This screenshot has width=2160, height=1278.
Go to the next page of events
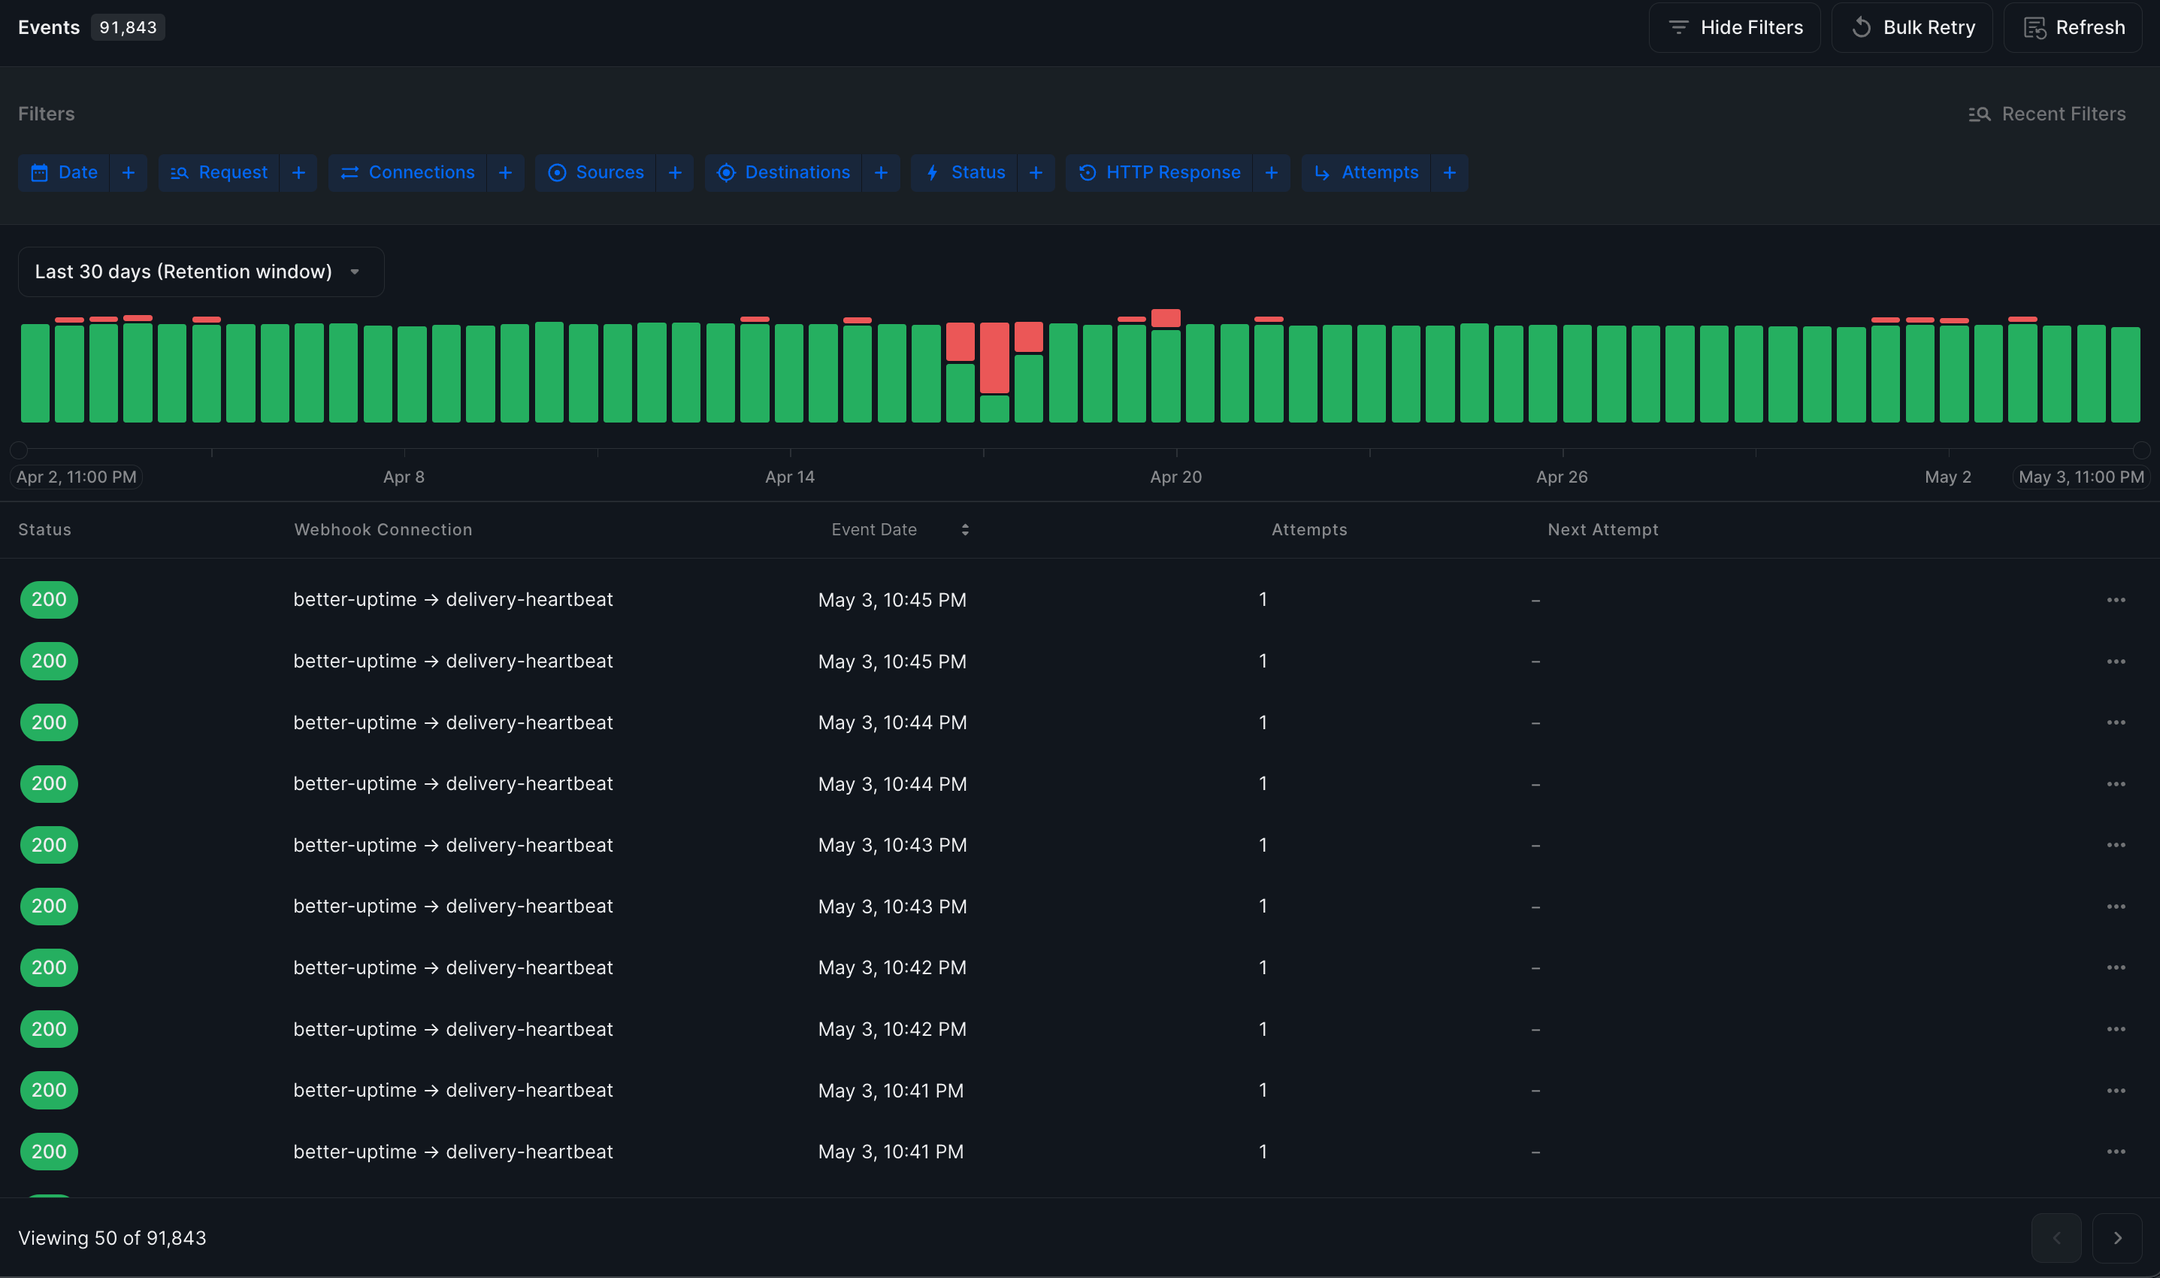pyautogui.click(x=2119, y=1237)
